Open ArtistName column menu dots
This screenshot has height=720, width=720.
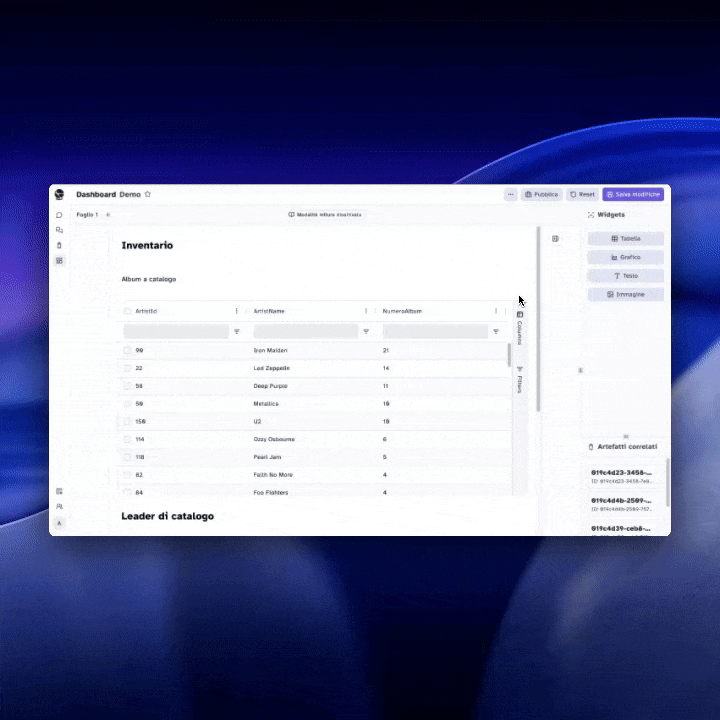click(x=366, y=311)
